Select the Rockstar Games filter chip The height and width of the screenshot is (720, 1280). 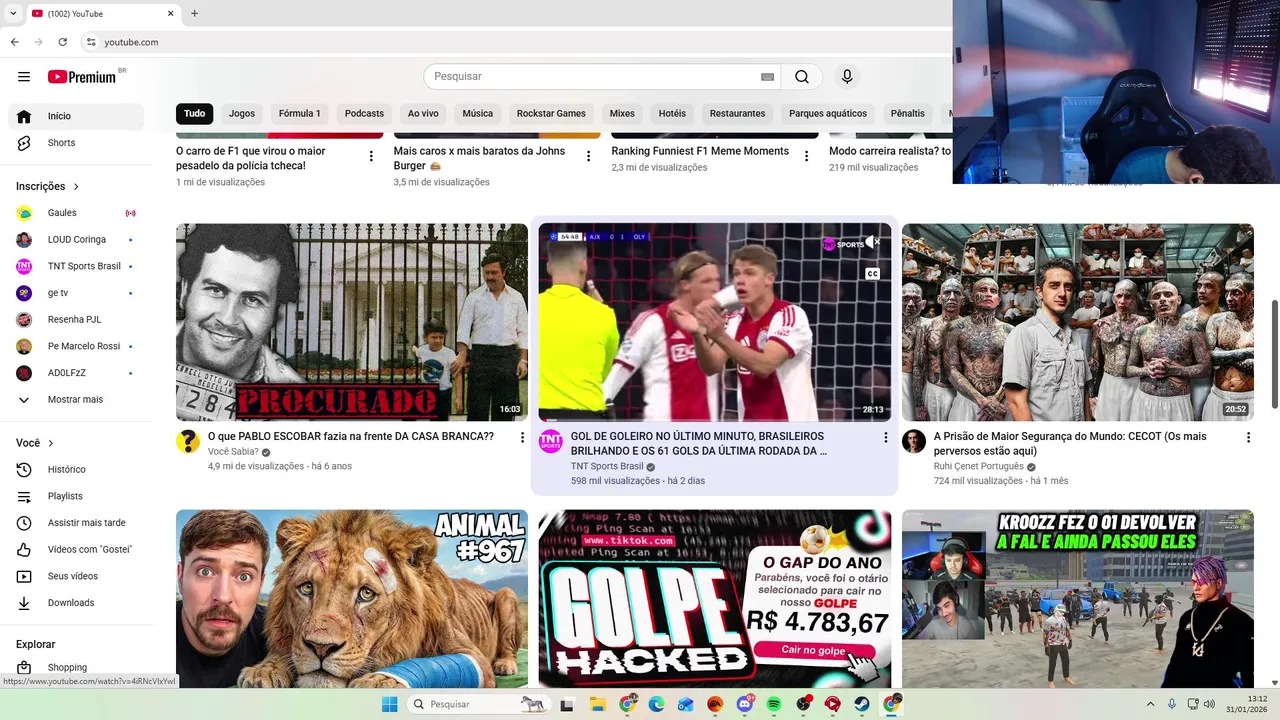tap(551, 113)
